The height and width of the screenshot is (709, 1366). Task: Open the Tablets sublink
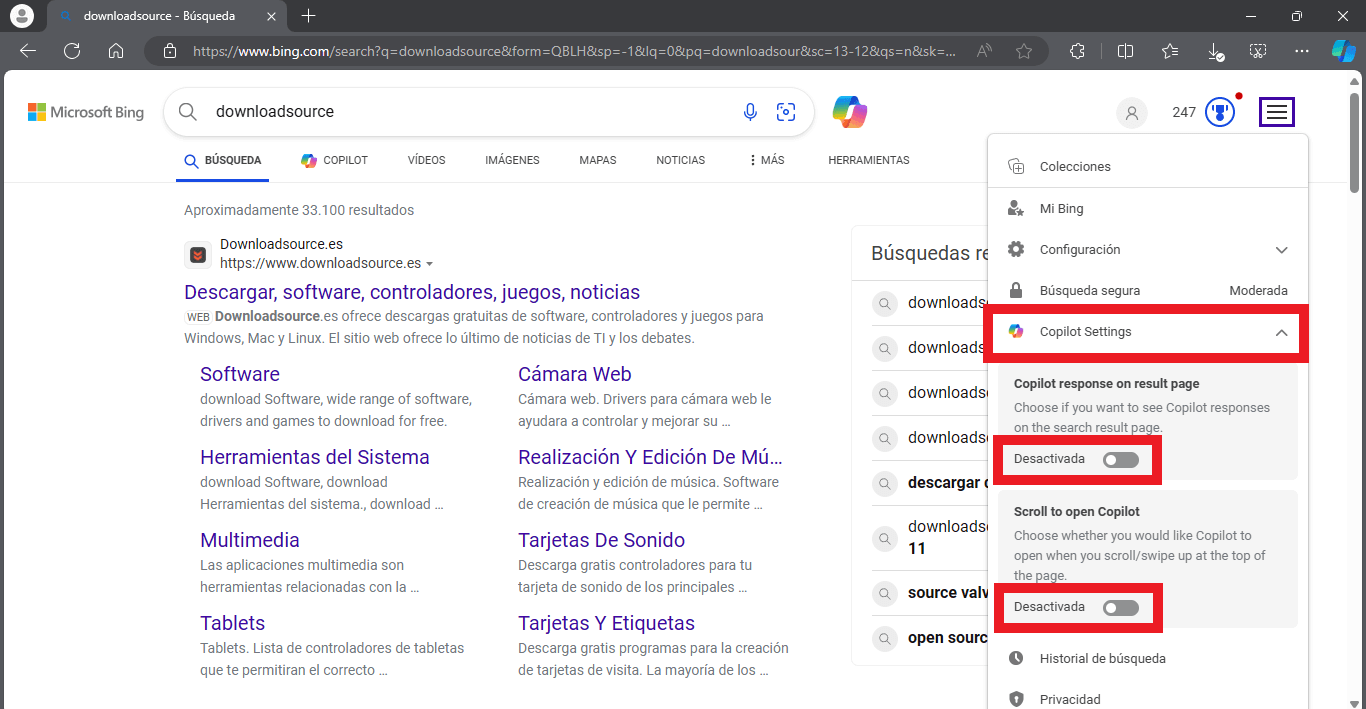click(233, 623)
